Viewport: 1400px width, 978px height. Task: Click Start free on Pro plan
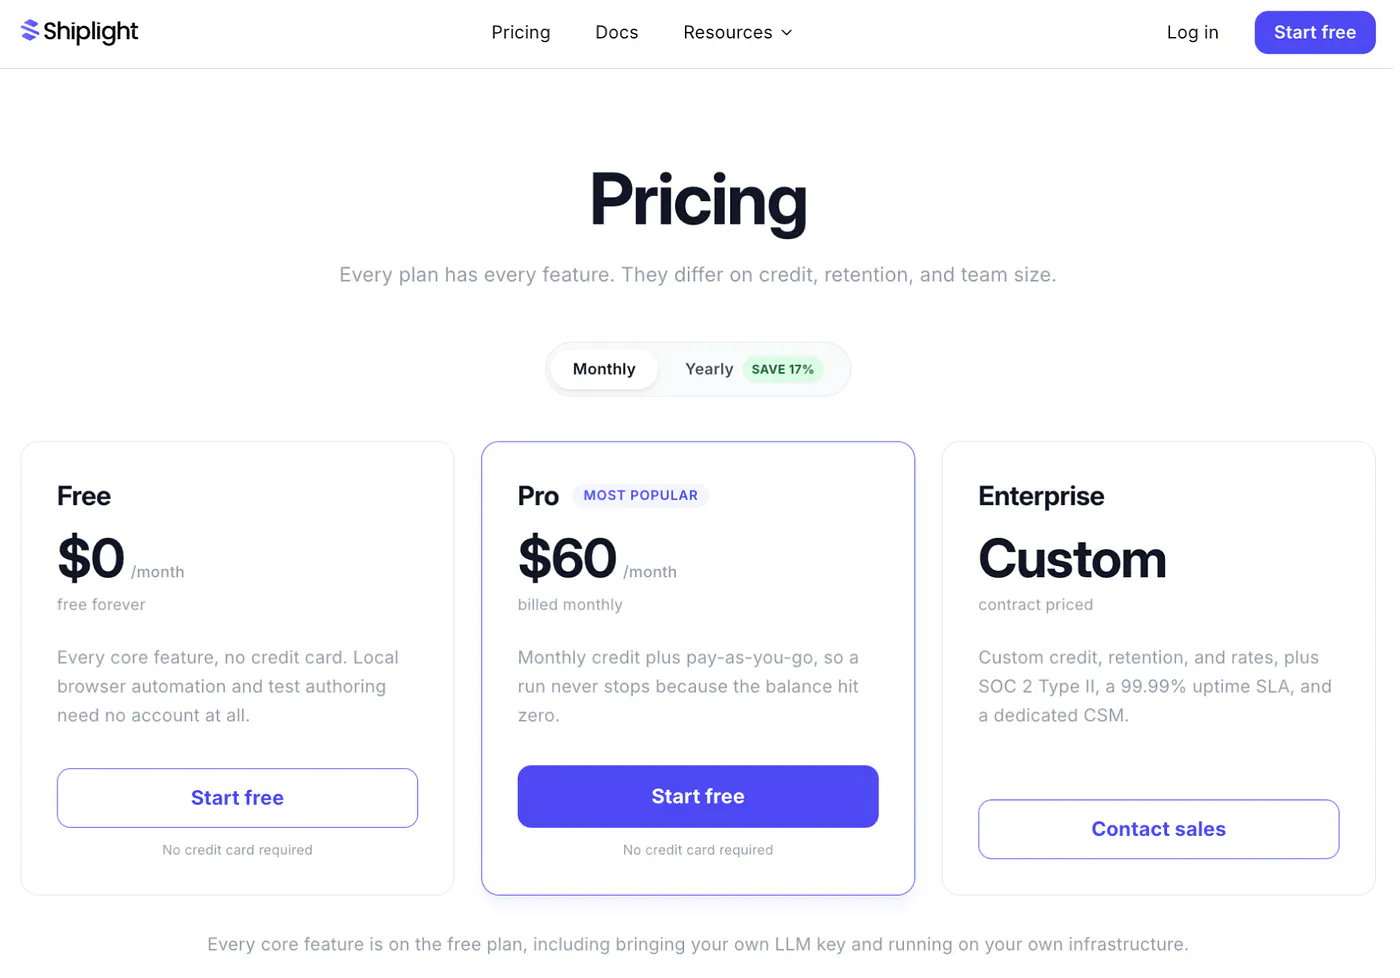(x=698, y=796)
